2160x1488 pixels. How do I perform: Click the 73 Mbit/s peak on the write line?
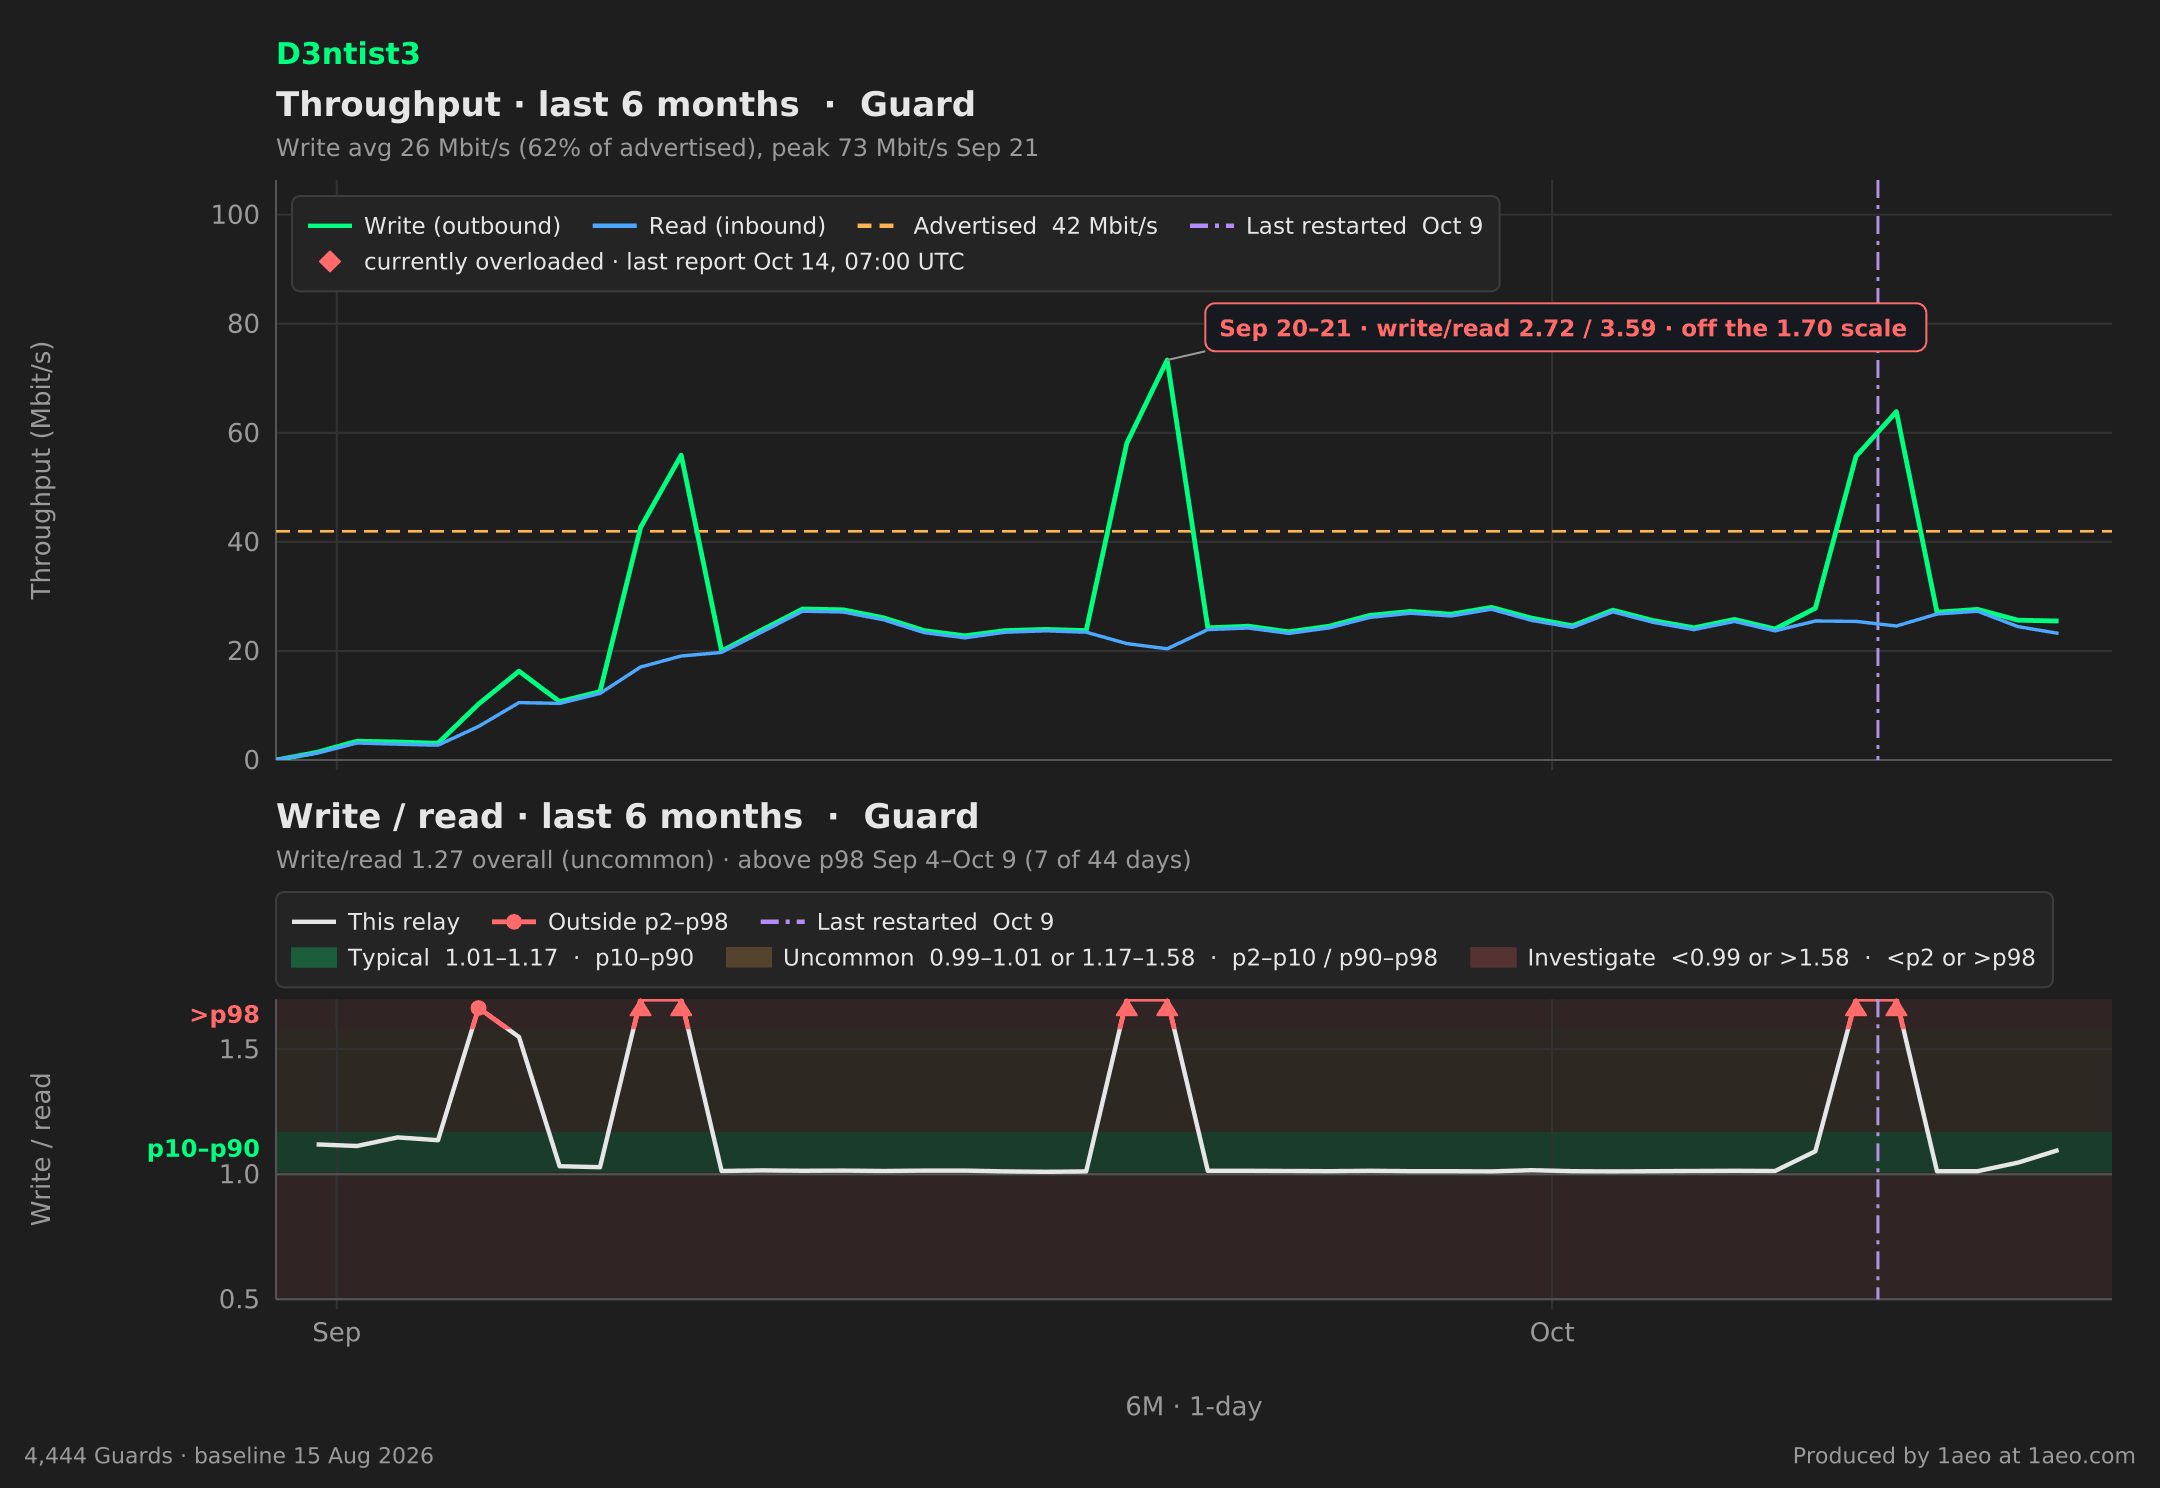pyautogui.click(x=1167, y=360)
